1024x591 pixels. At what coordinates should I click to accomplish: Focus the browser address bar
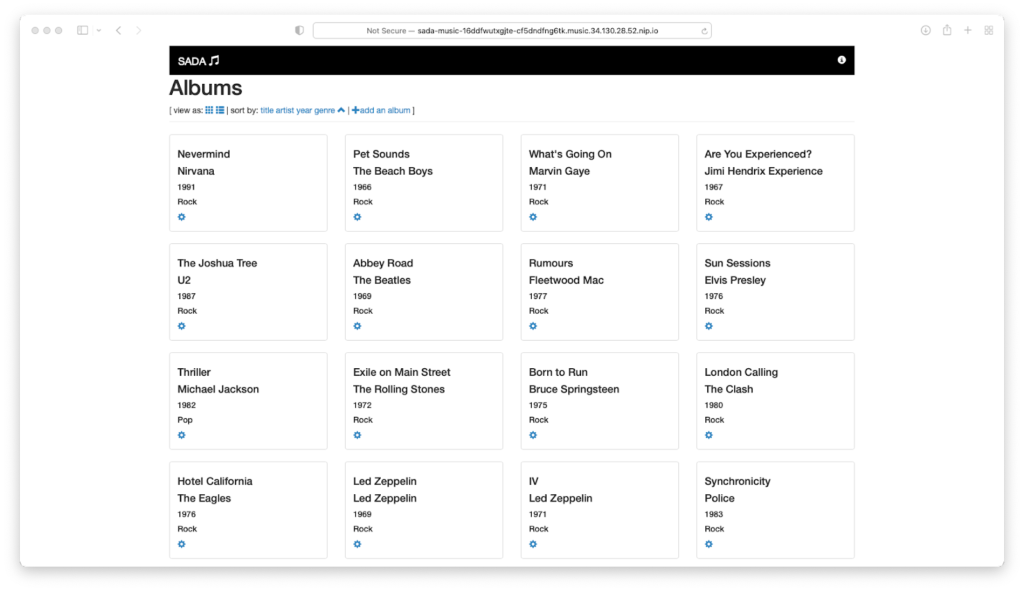coord(512,31)
